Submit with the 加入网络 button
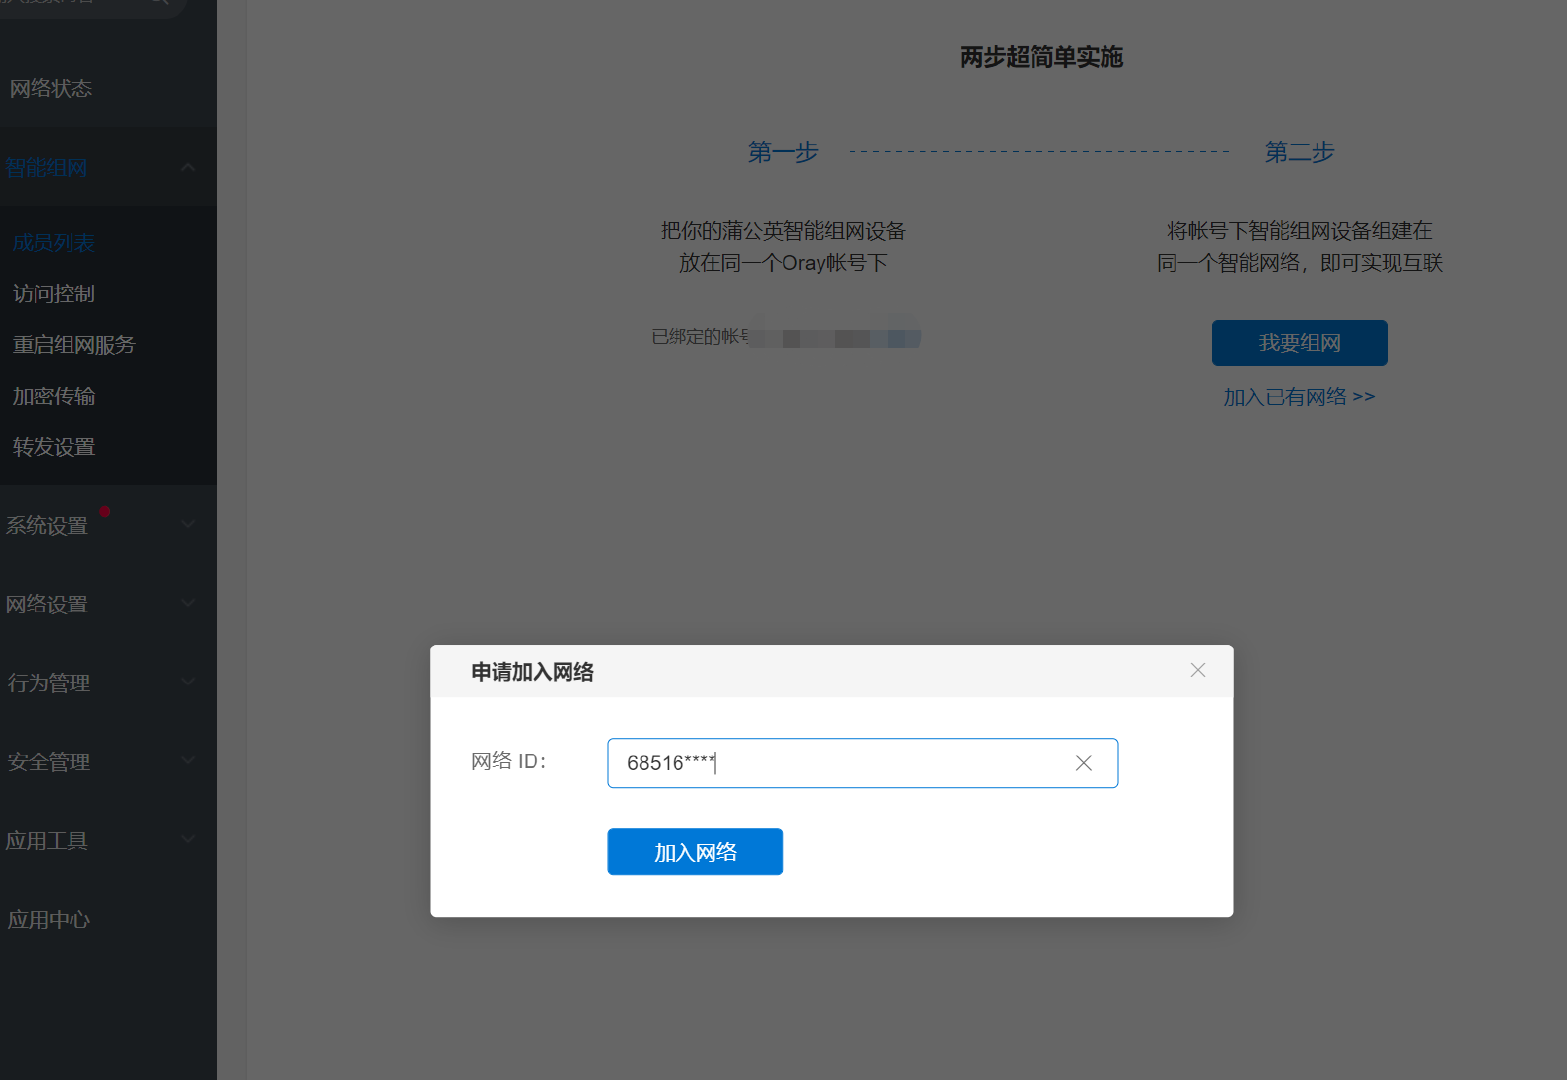The height and width of the screenshot is (1080, 1567). coord(695,852)
